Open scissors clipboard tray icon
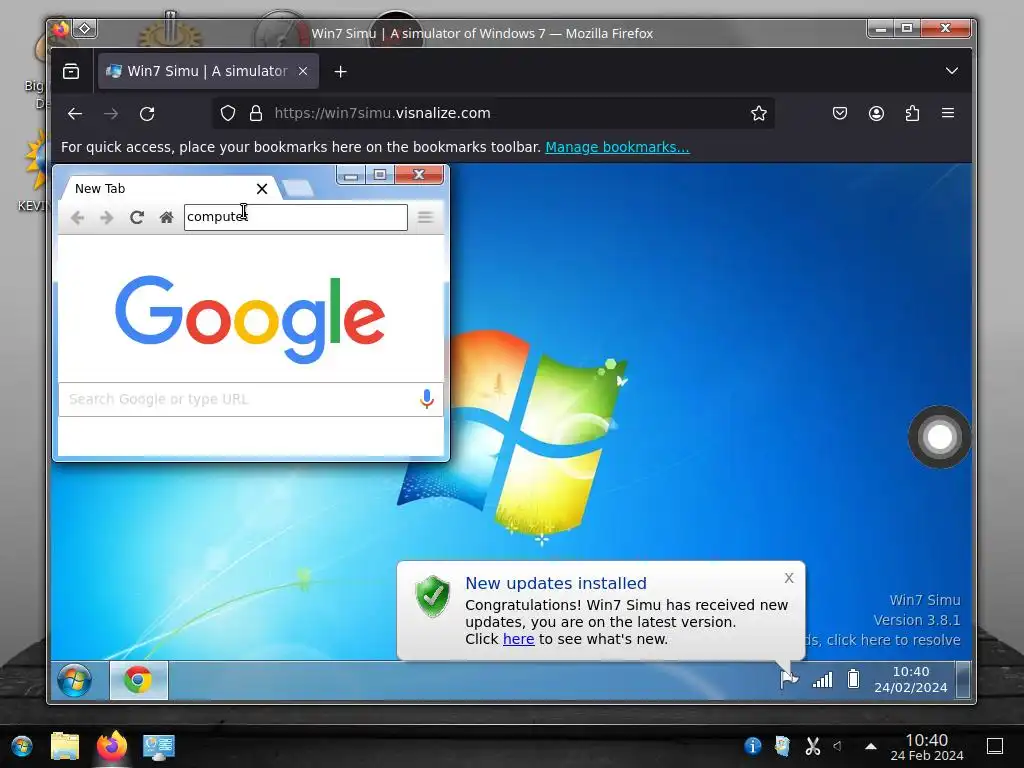This screenshot has width=1024, height=768. pos(812,746)
